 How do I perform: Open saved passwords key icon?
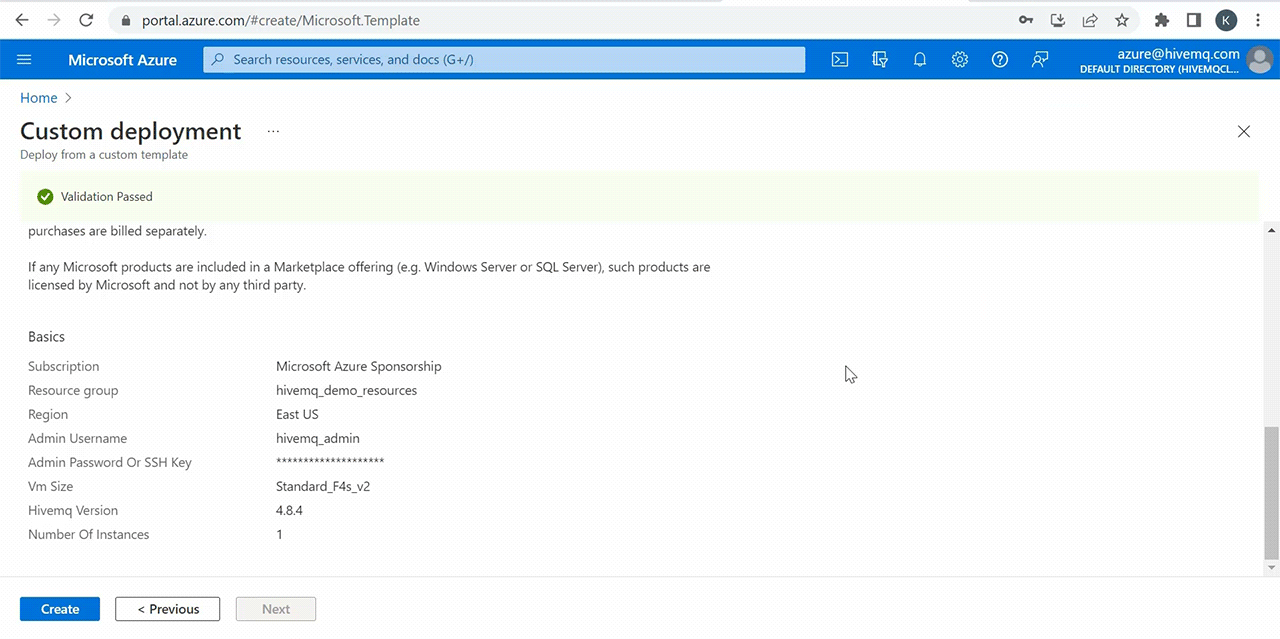click(x=1026, y=20)
